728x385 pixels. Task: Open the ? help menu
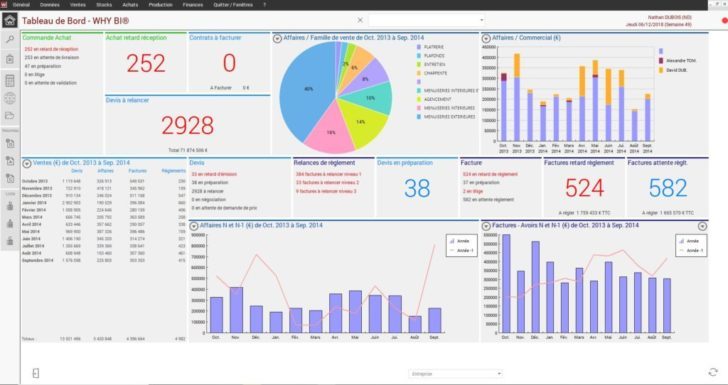coord(265,5)
